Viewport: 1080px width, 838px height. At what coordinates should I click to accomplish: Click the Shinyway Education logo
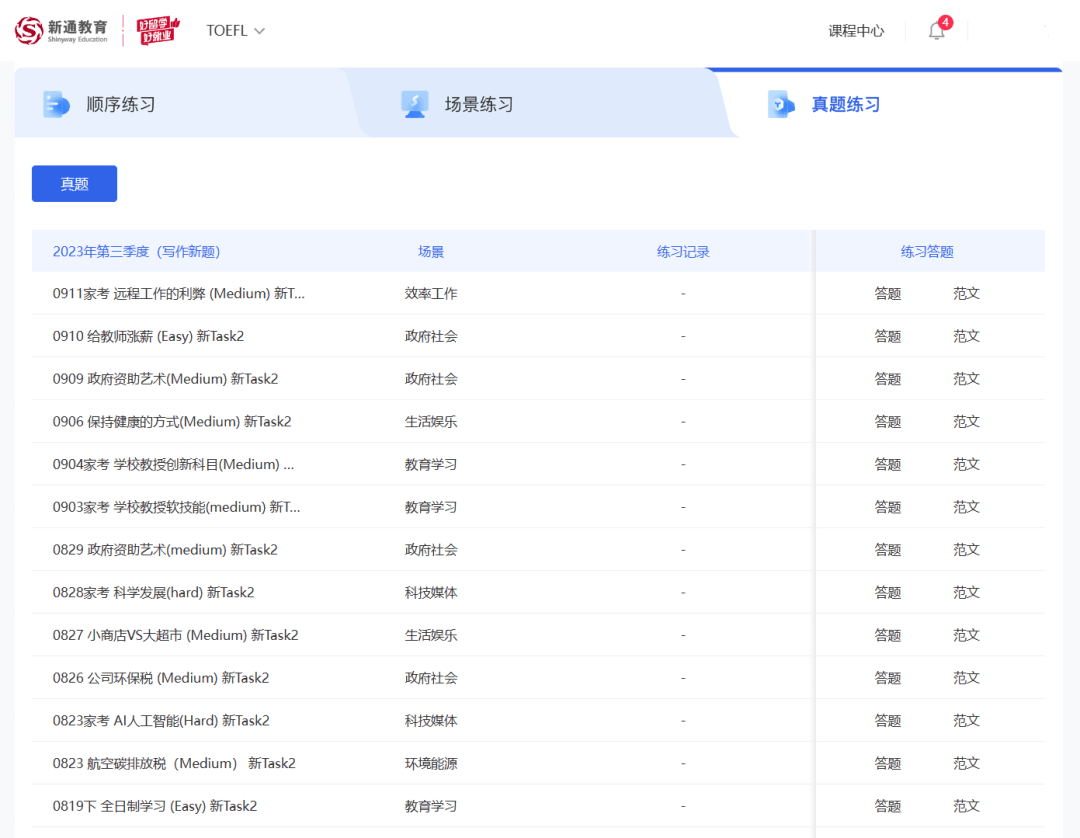(61, 30)
